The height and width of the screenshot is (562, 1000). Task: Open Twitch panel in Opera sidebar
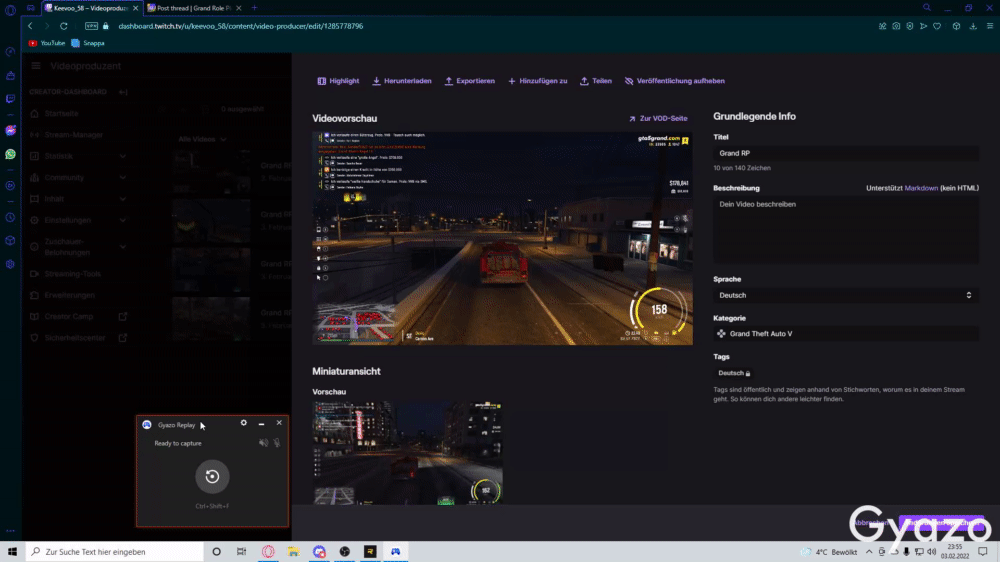[x=10, y=100]
